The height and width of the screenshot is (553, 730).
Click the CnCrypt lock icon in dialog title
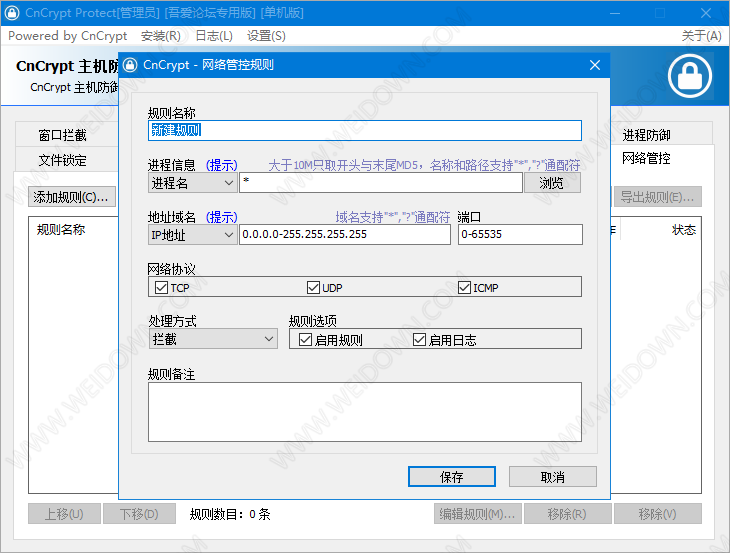pos(131,65)
